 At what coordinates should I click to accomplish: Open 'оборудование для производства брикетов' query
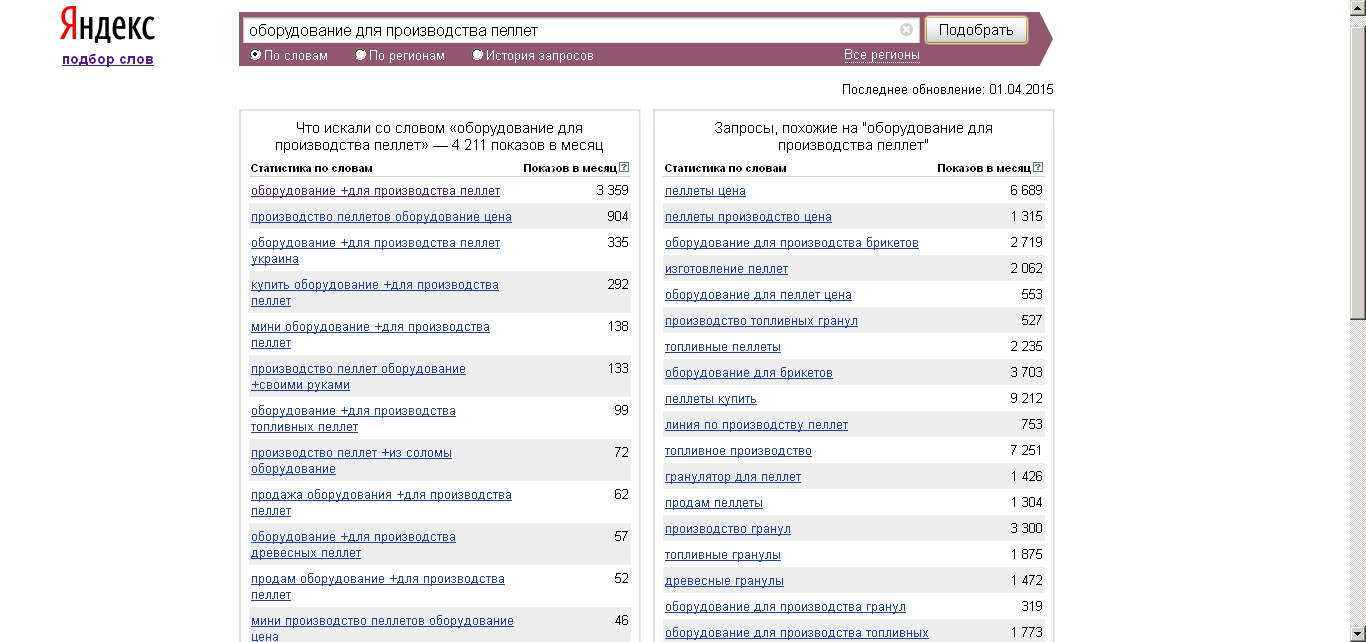pyautogui.click(x=791, y=243)
